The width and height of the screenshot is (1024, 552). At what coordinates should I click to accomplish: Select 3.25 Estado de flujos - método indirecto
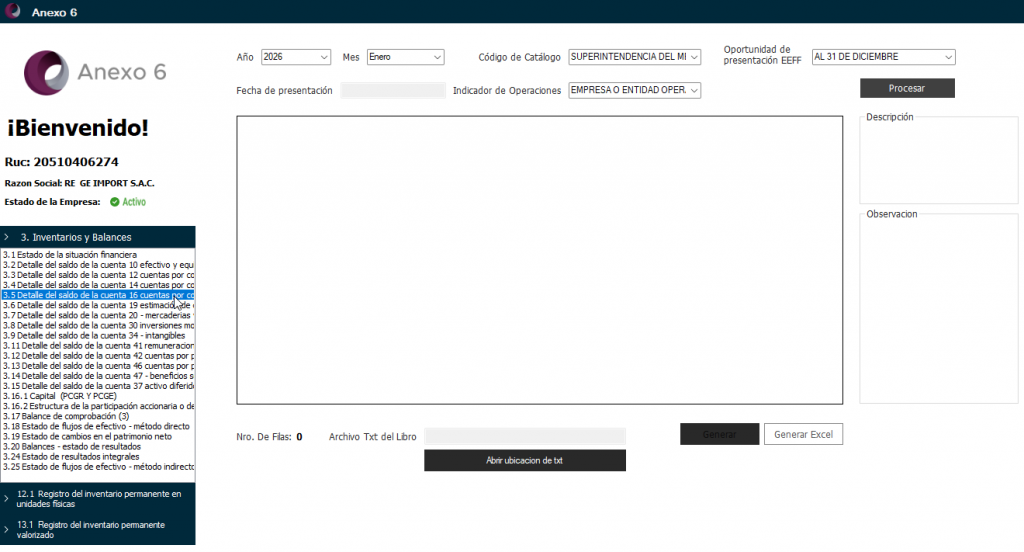coord(98,467)
